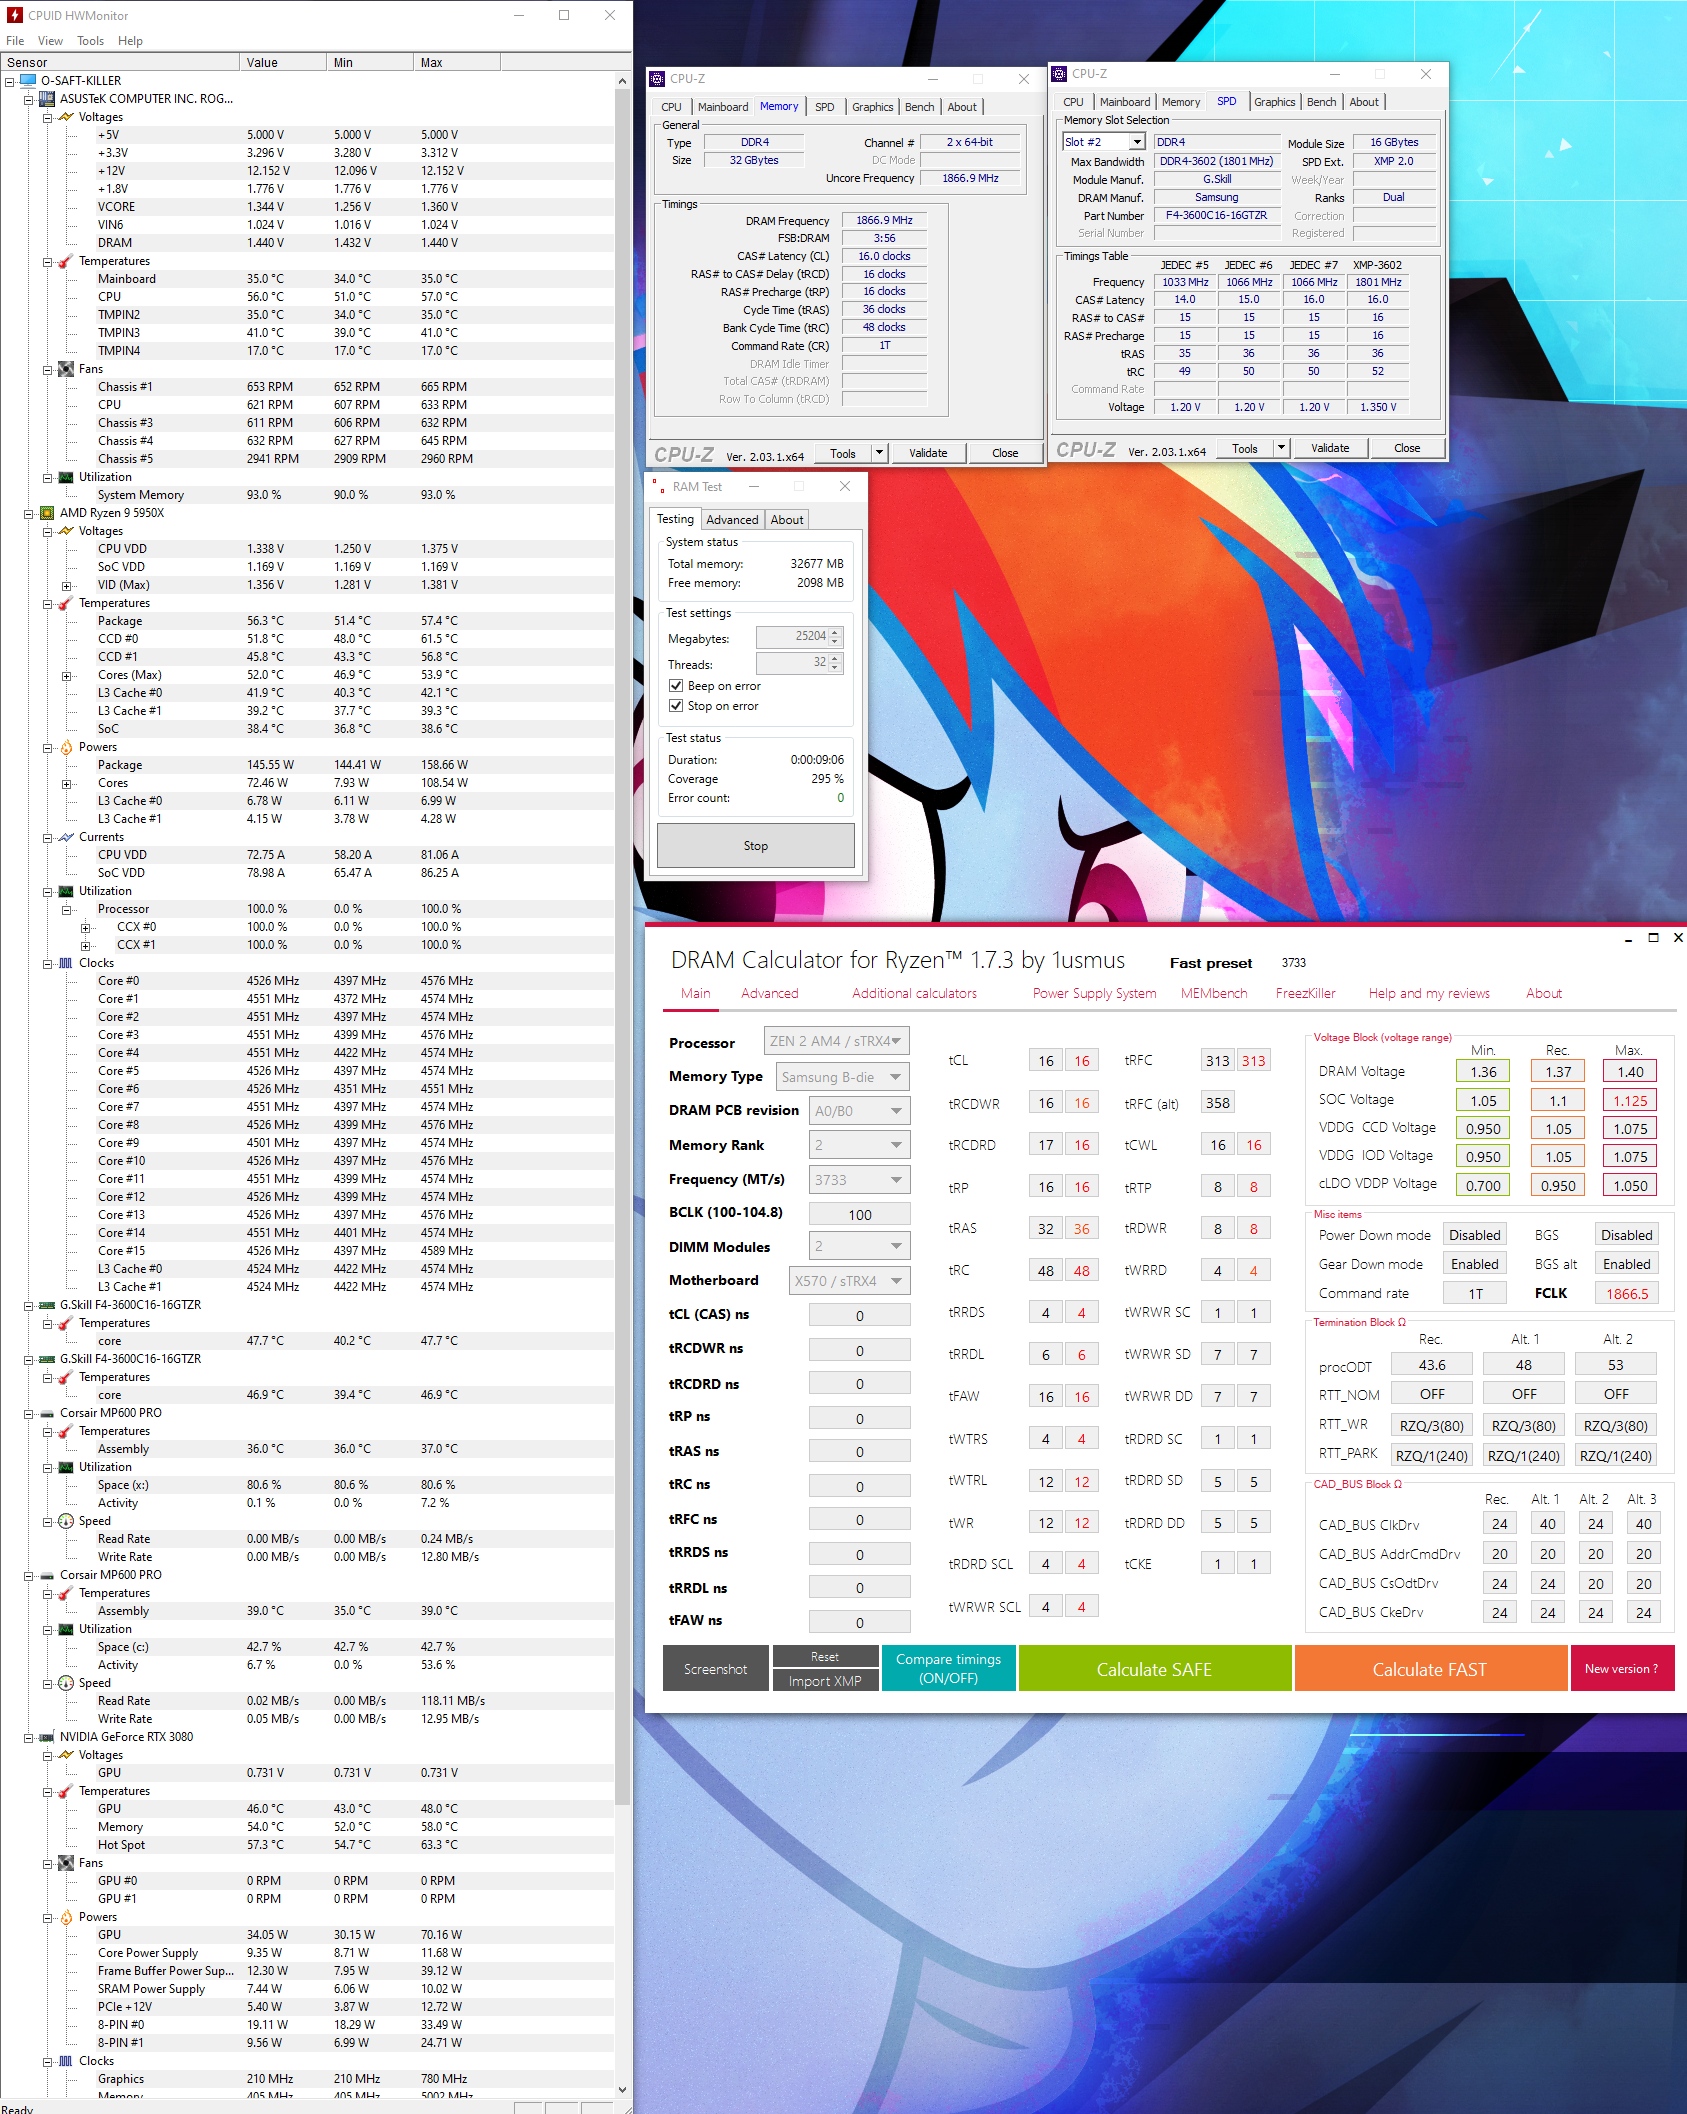
Task: Click the ASUSTeK motherboard icon in tree
Action: point(46,99)
